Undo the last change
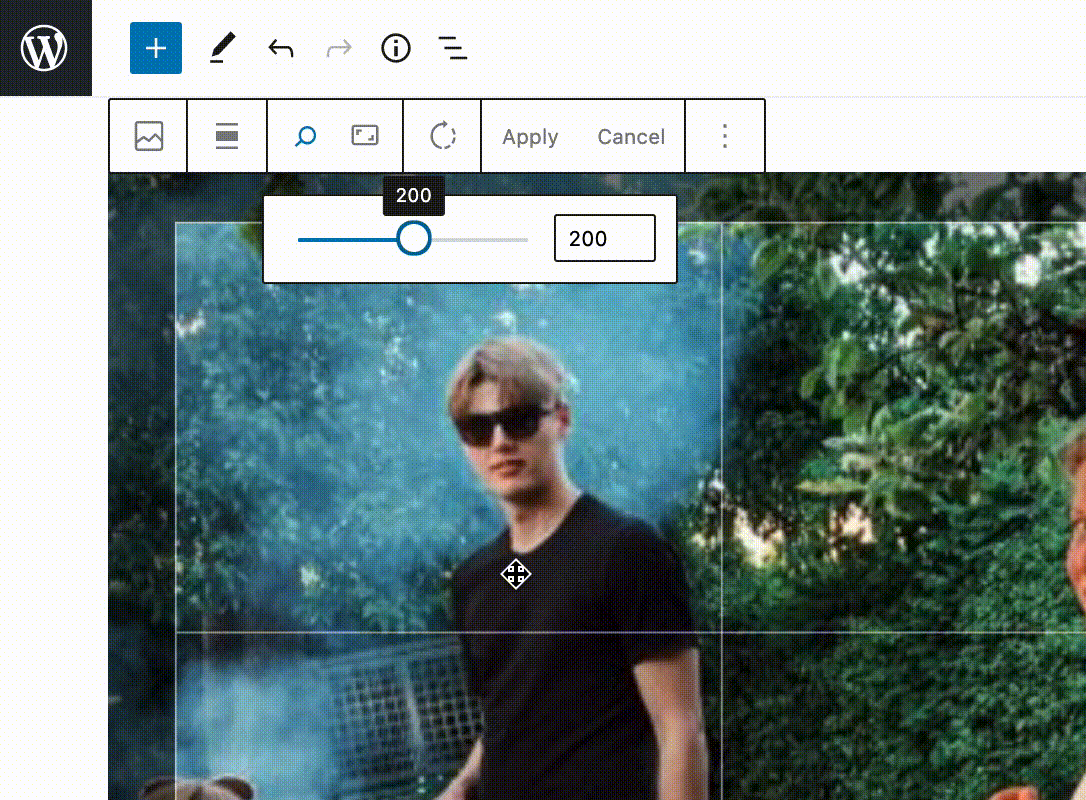The height and width of the screenshot is (800, 1086). pyautogui.click(x=281, y=48)
